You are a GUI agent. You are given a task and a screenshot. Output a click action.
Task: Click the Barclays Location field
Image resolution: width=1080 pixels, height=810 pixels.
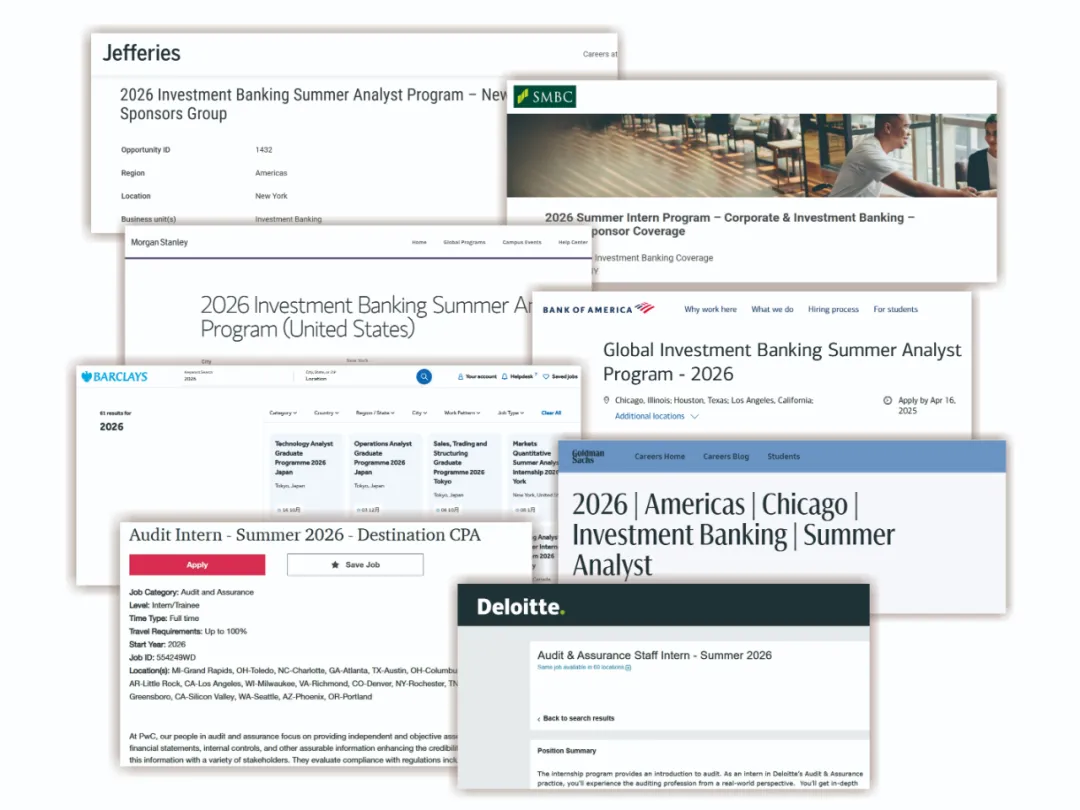click(x=355, y=376)
